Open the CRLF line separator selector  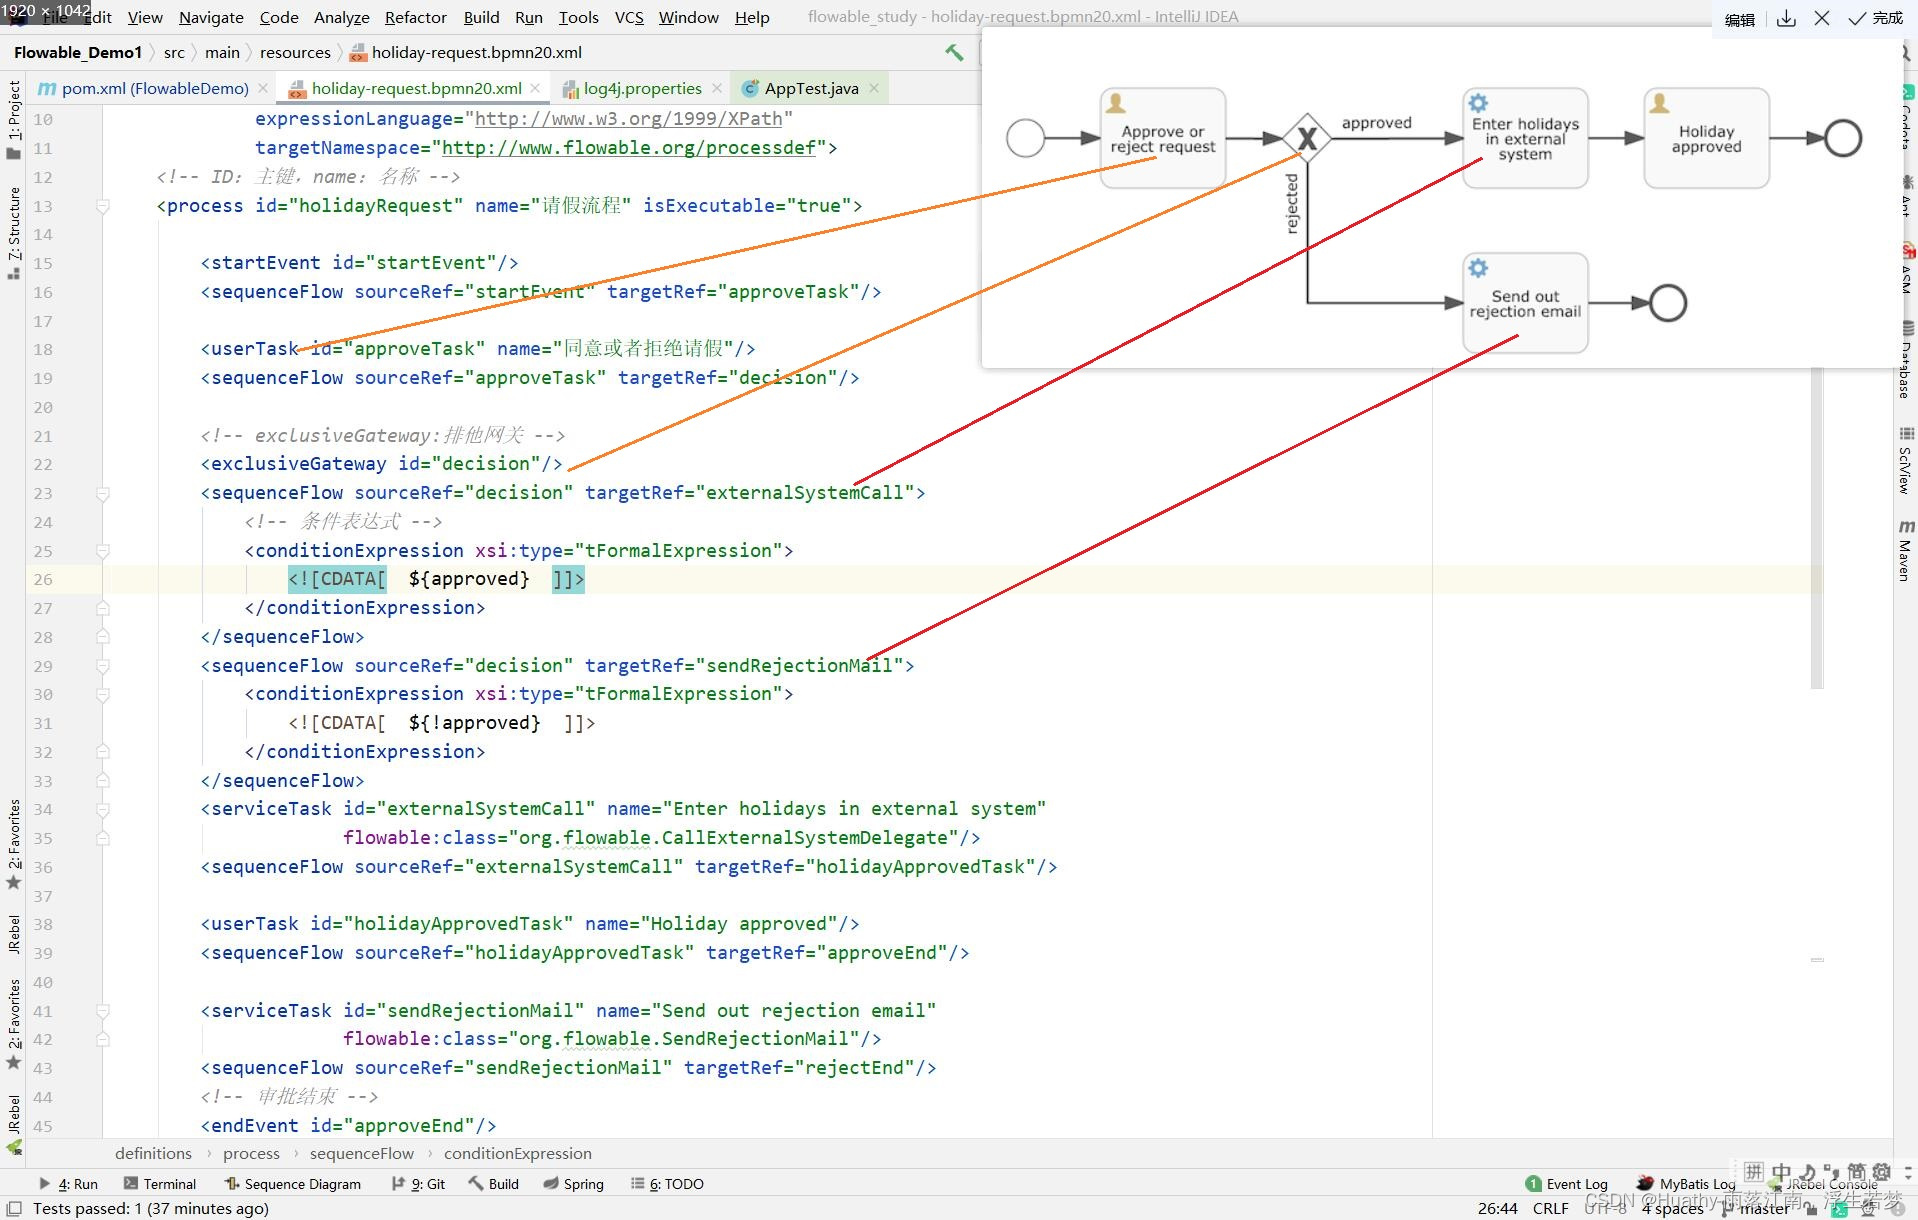click(x=1550, y=1208)
